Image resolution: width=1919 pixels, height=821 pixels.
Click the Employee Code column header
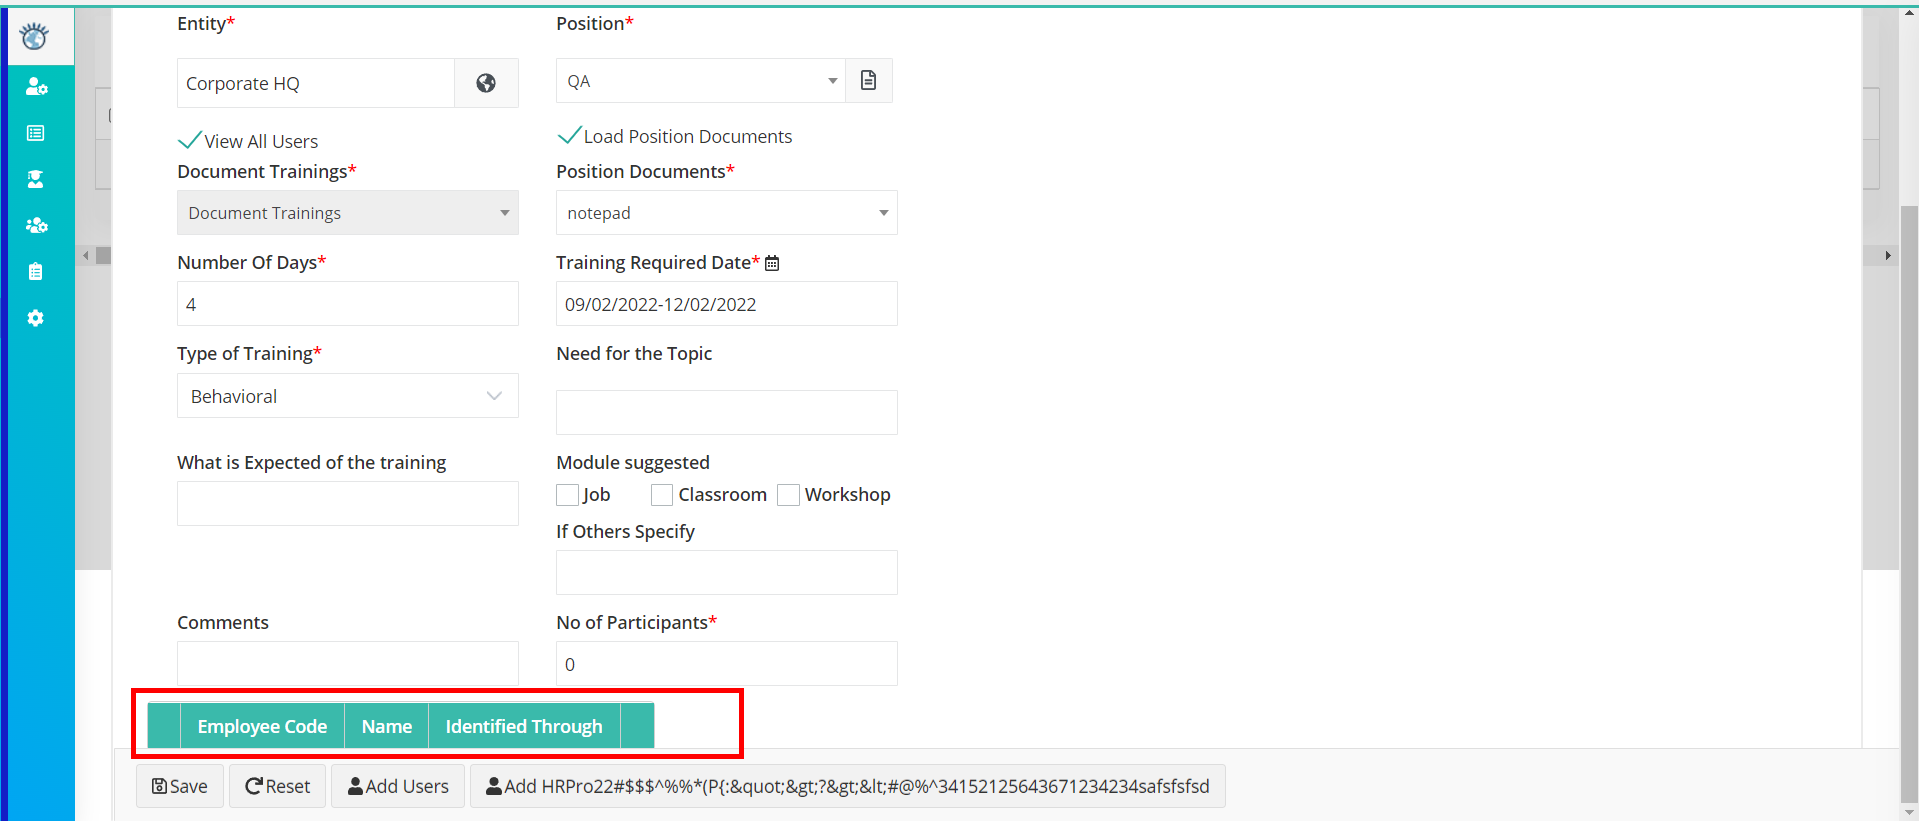(262, 726)
